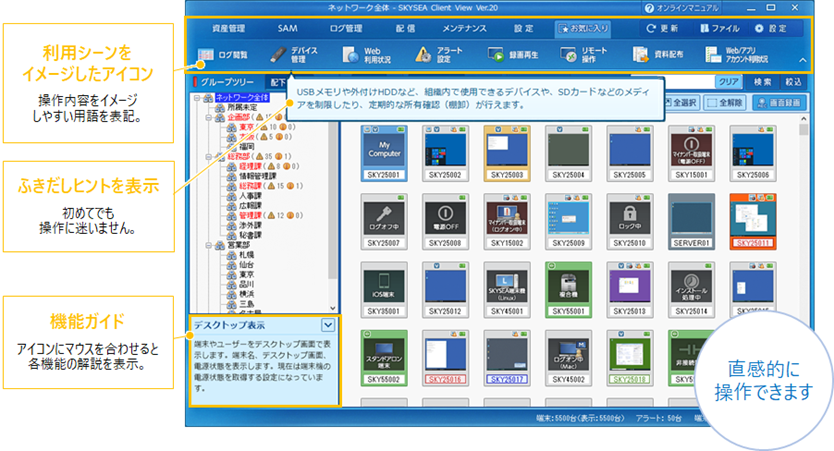
Task: Click the 検索 search button
Action: click(762, 82)
